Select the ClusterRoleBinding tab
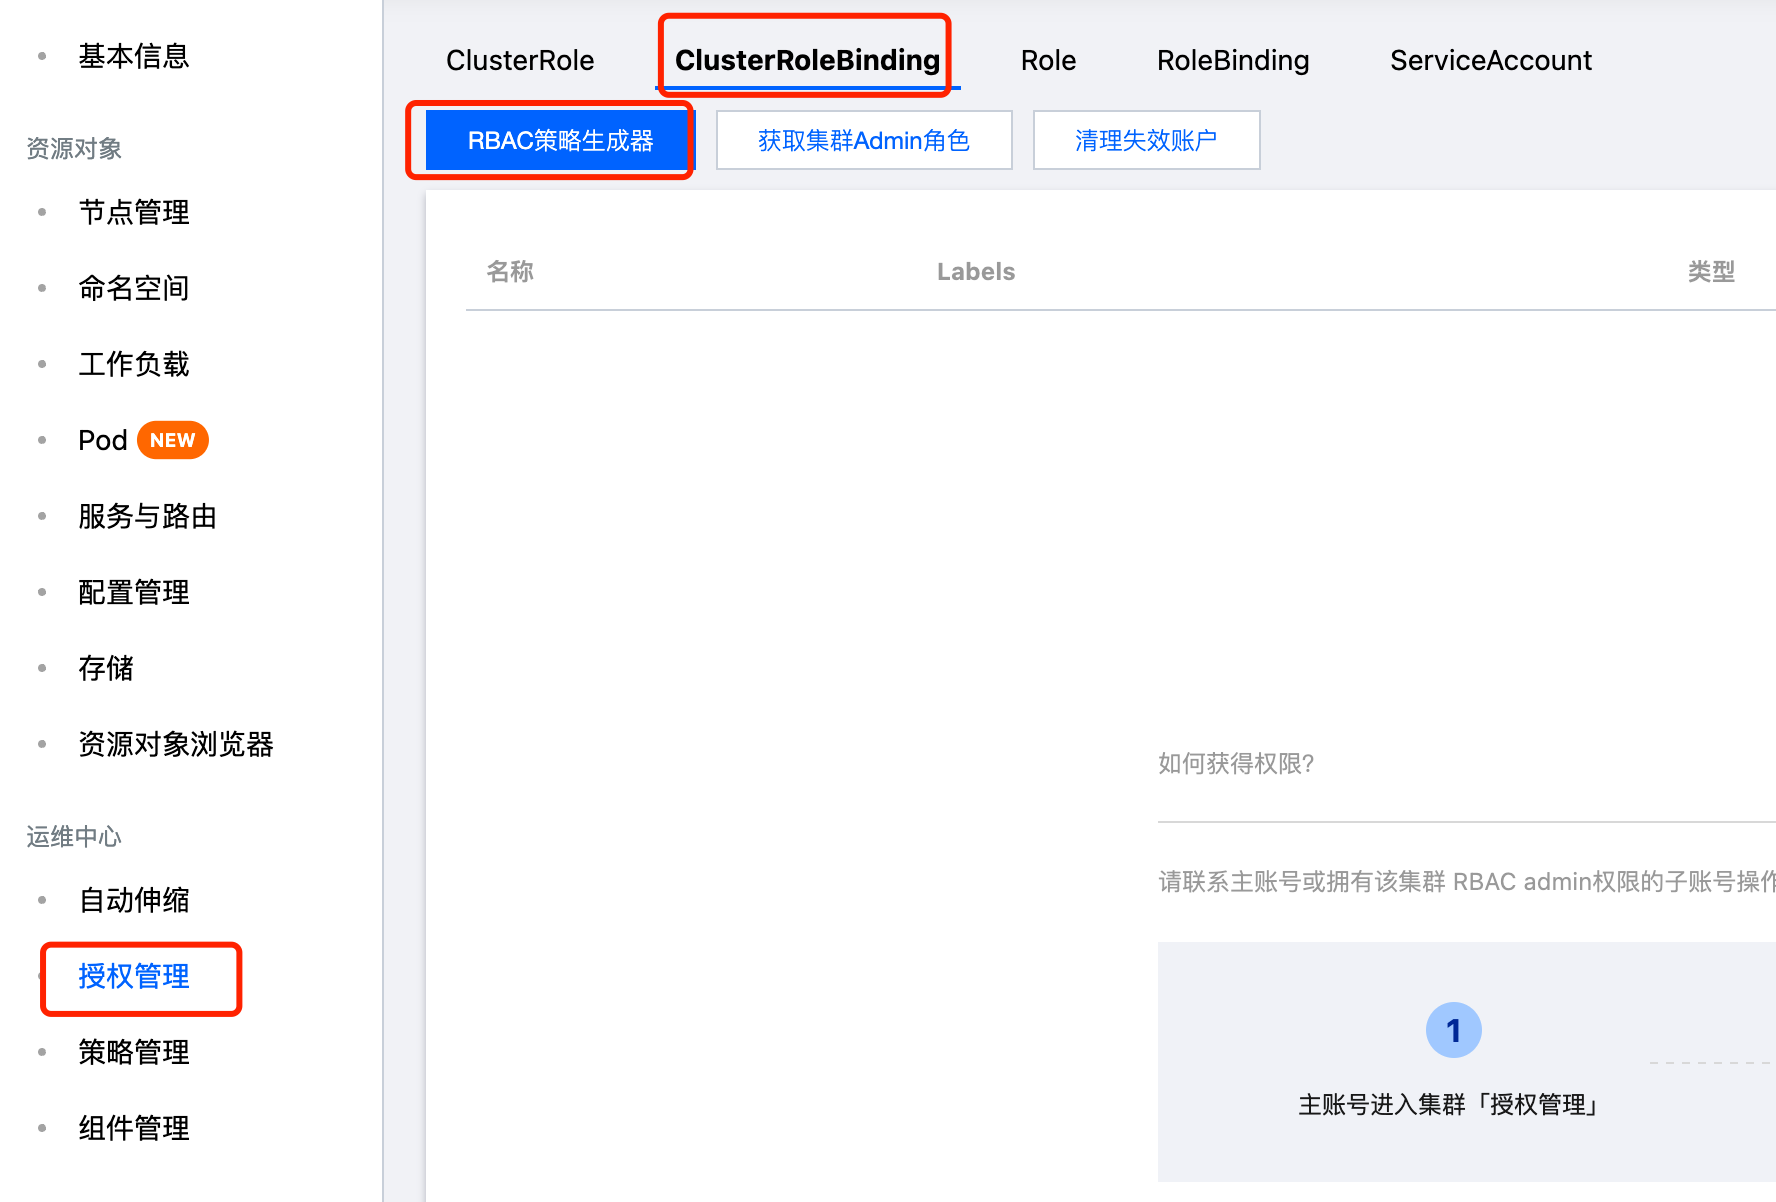 [x=807, y=61]
